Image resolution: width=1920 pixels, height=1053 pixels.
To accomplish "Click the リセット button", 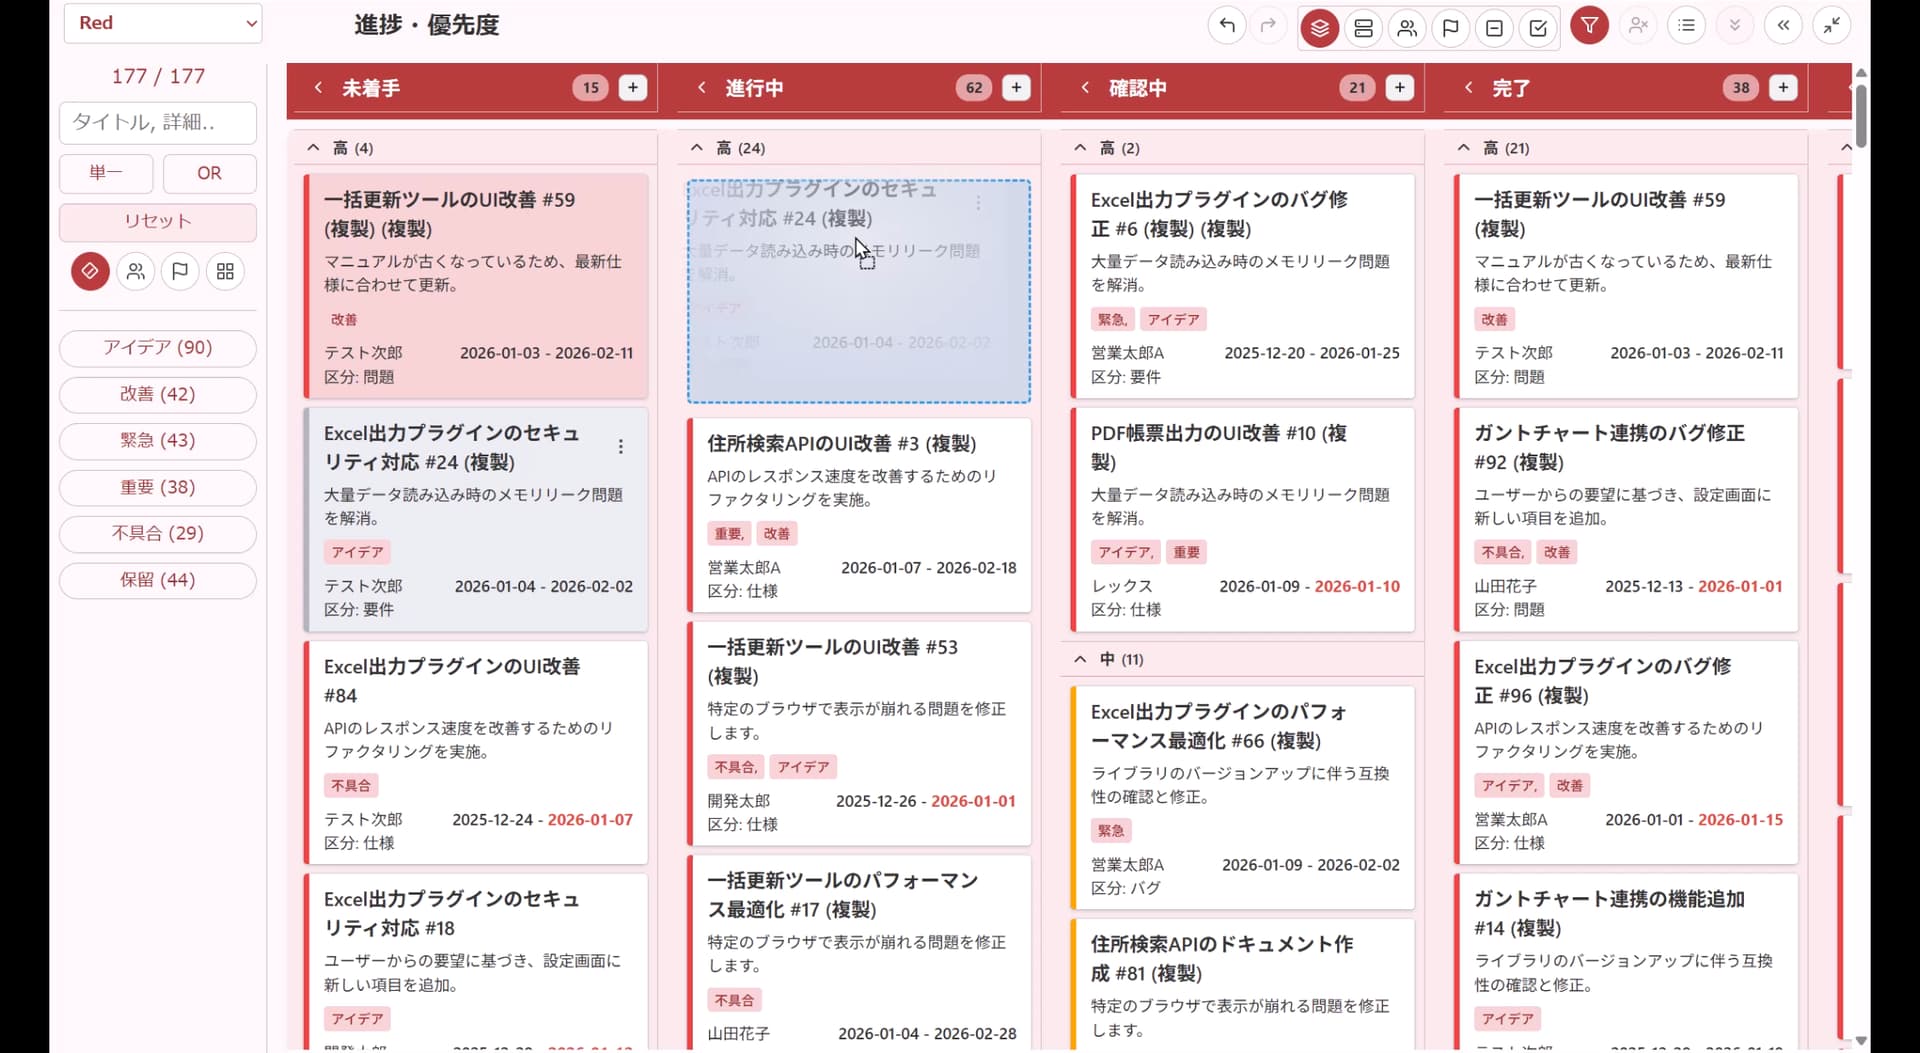I will click(x=158, y=222).
